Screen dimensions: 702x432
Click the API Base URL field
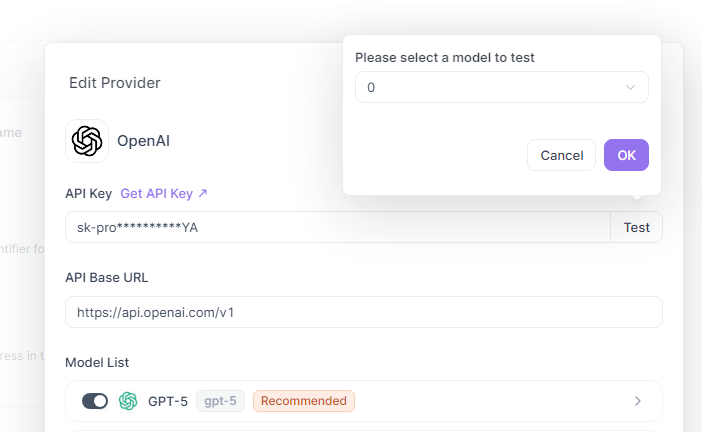pyautogui.click(x=363, y=312)
